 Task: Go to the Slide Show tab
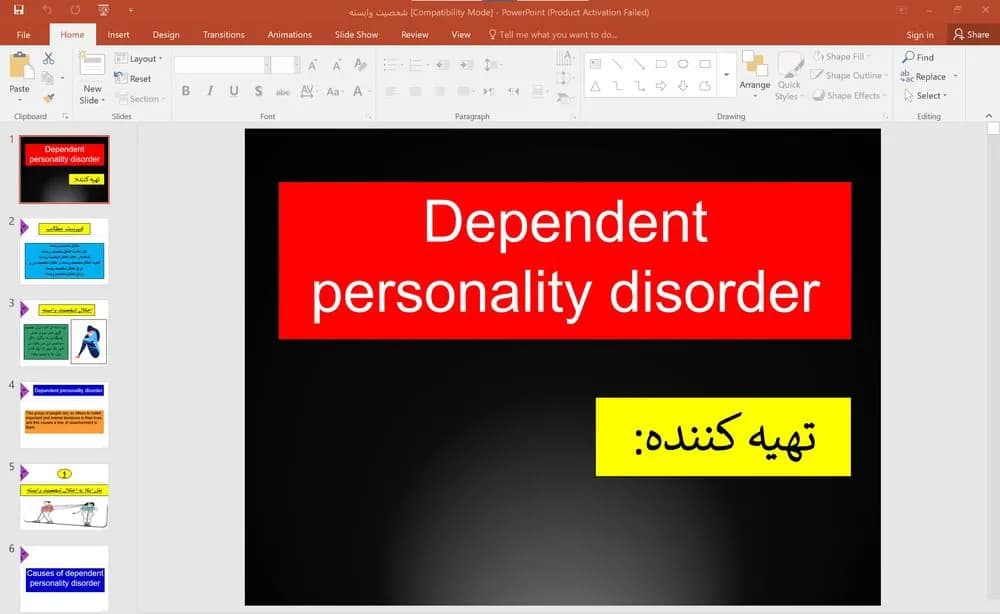[357, 34]
